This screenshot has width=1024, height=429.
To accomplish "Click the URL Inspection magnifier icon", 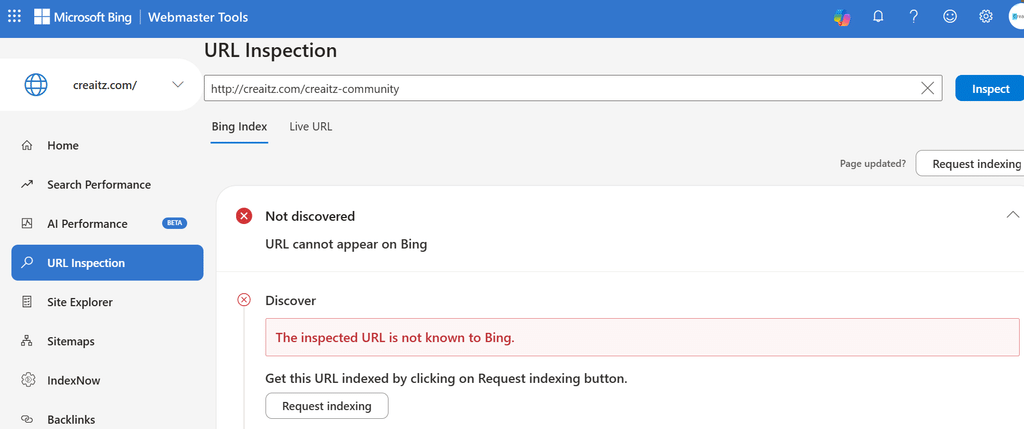I will click(x=27, y=263).
